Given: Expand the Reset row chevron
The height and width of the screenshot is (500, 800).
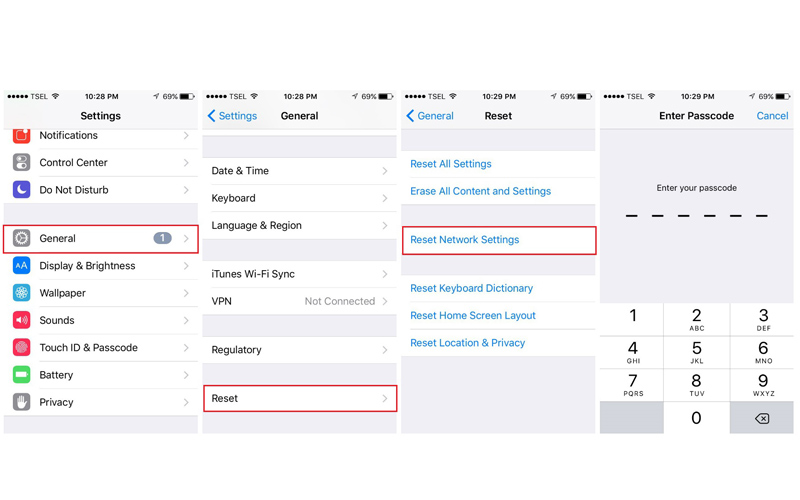Looking at the screenshot, I should coord(385,398).
